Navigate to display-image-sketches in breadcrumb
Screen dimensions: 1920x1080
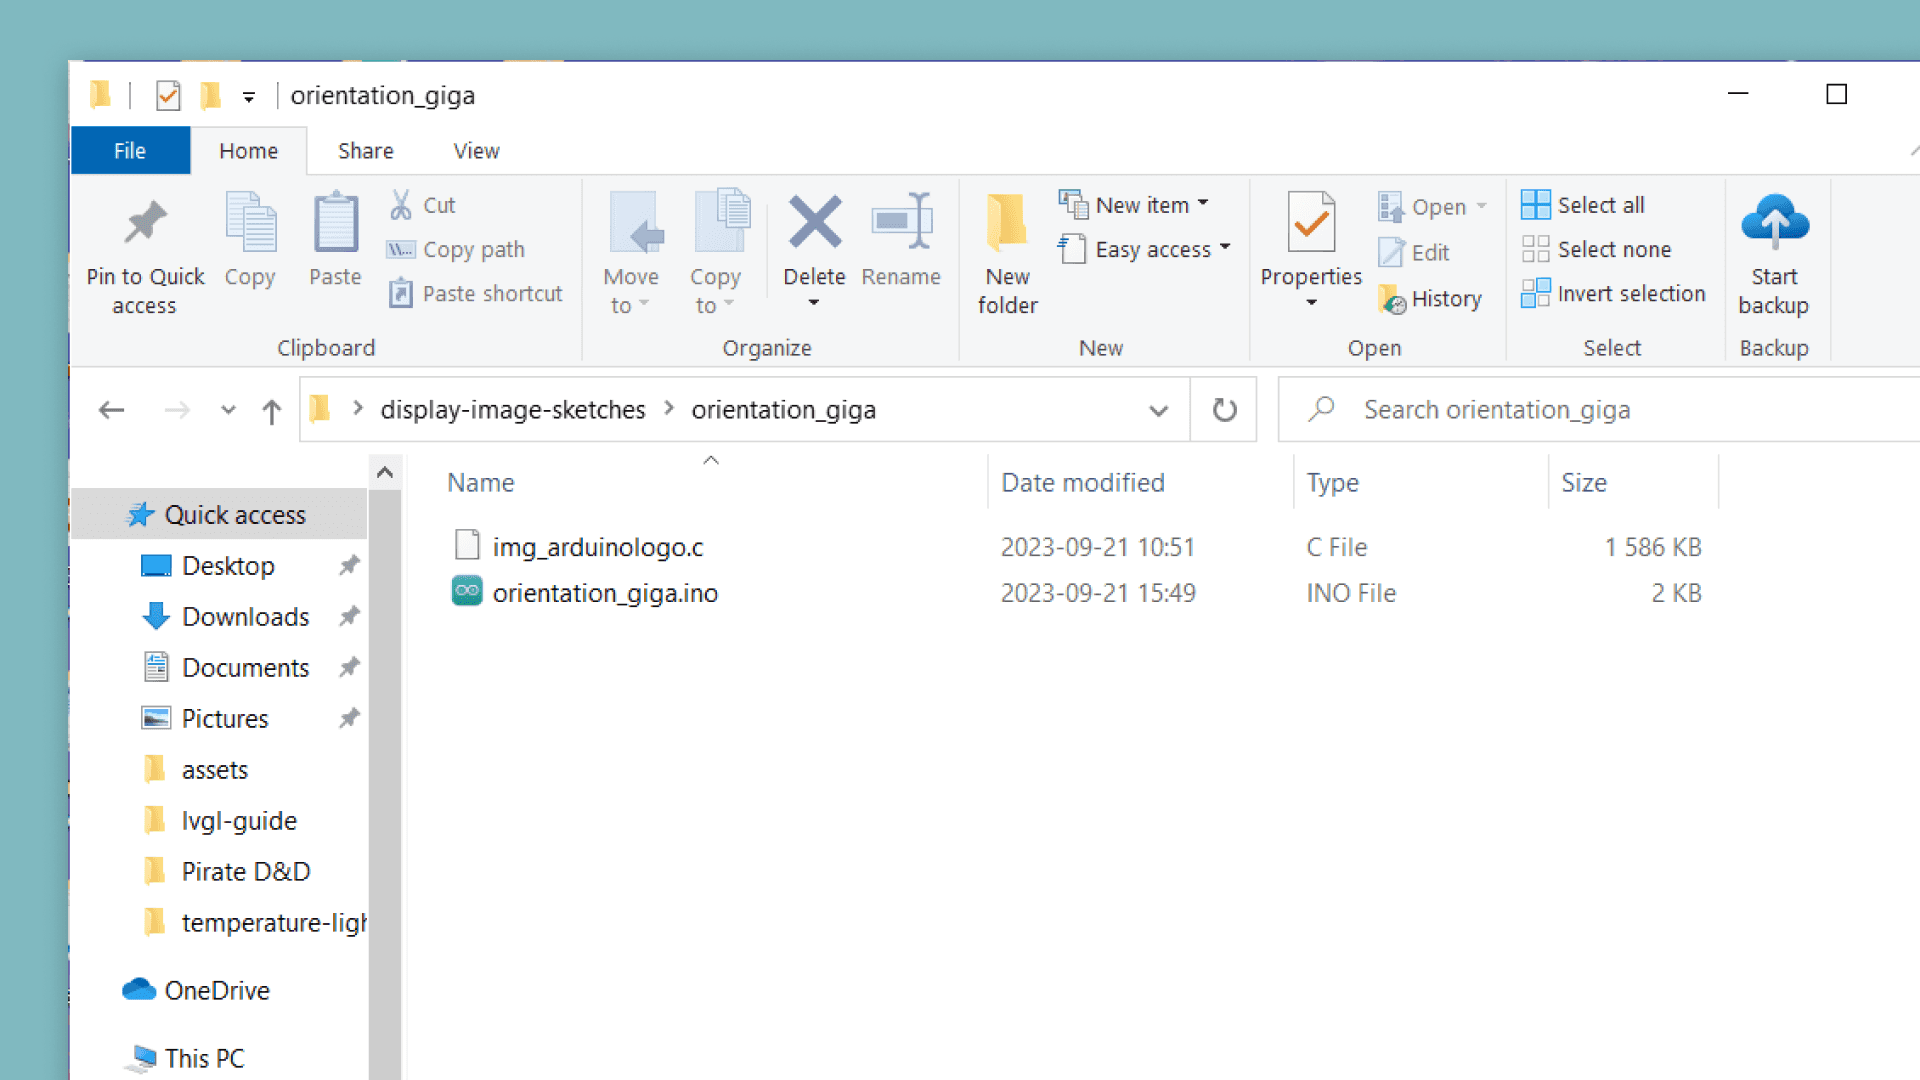click(512, 410)
